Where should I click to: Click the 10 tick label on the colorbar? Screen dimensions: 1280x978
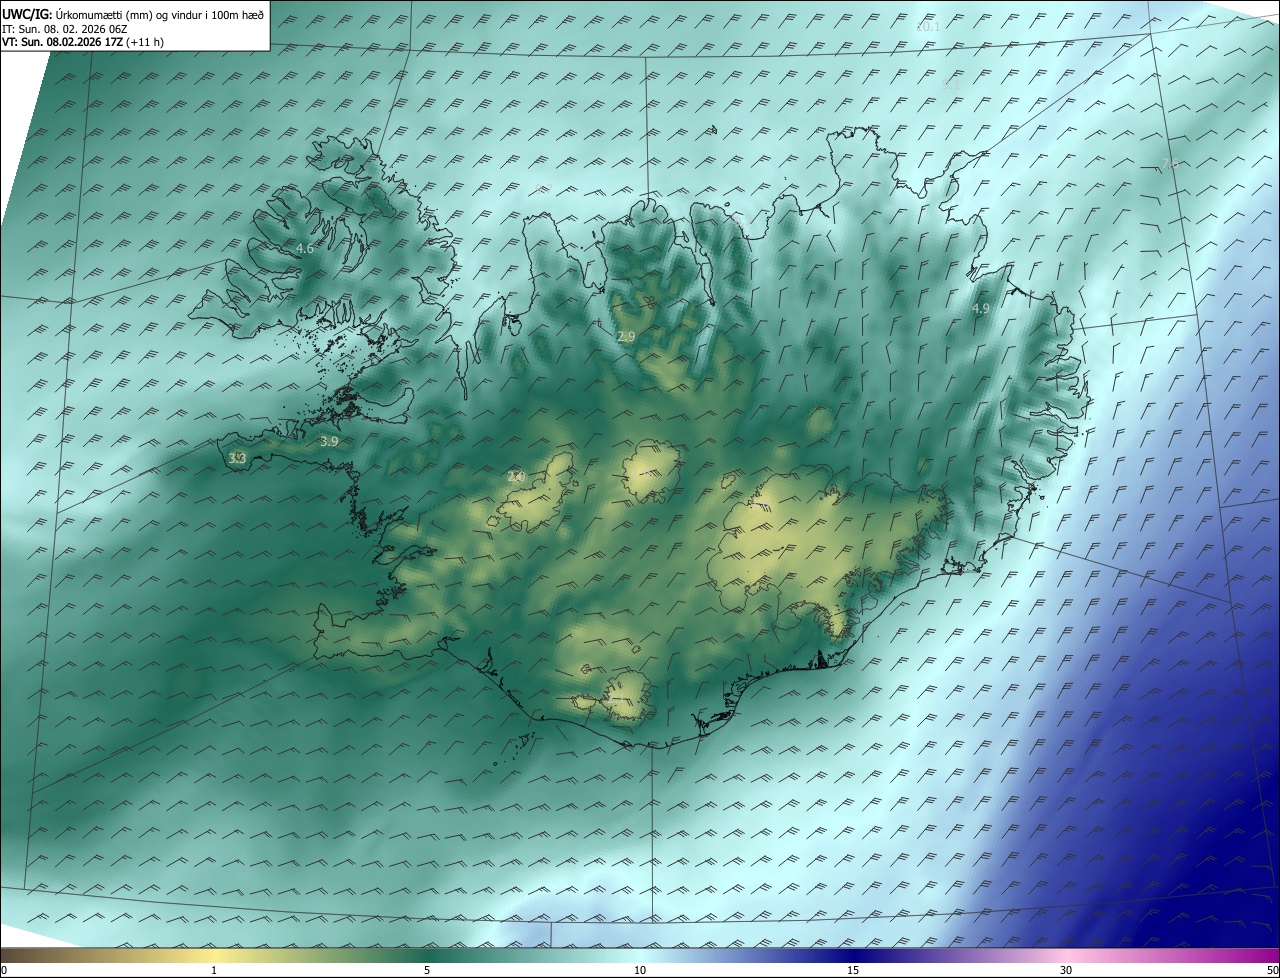click(x=640, y=970)
